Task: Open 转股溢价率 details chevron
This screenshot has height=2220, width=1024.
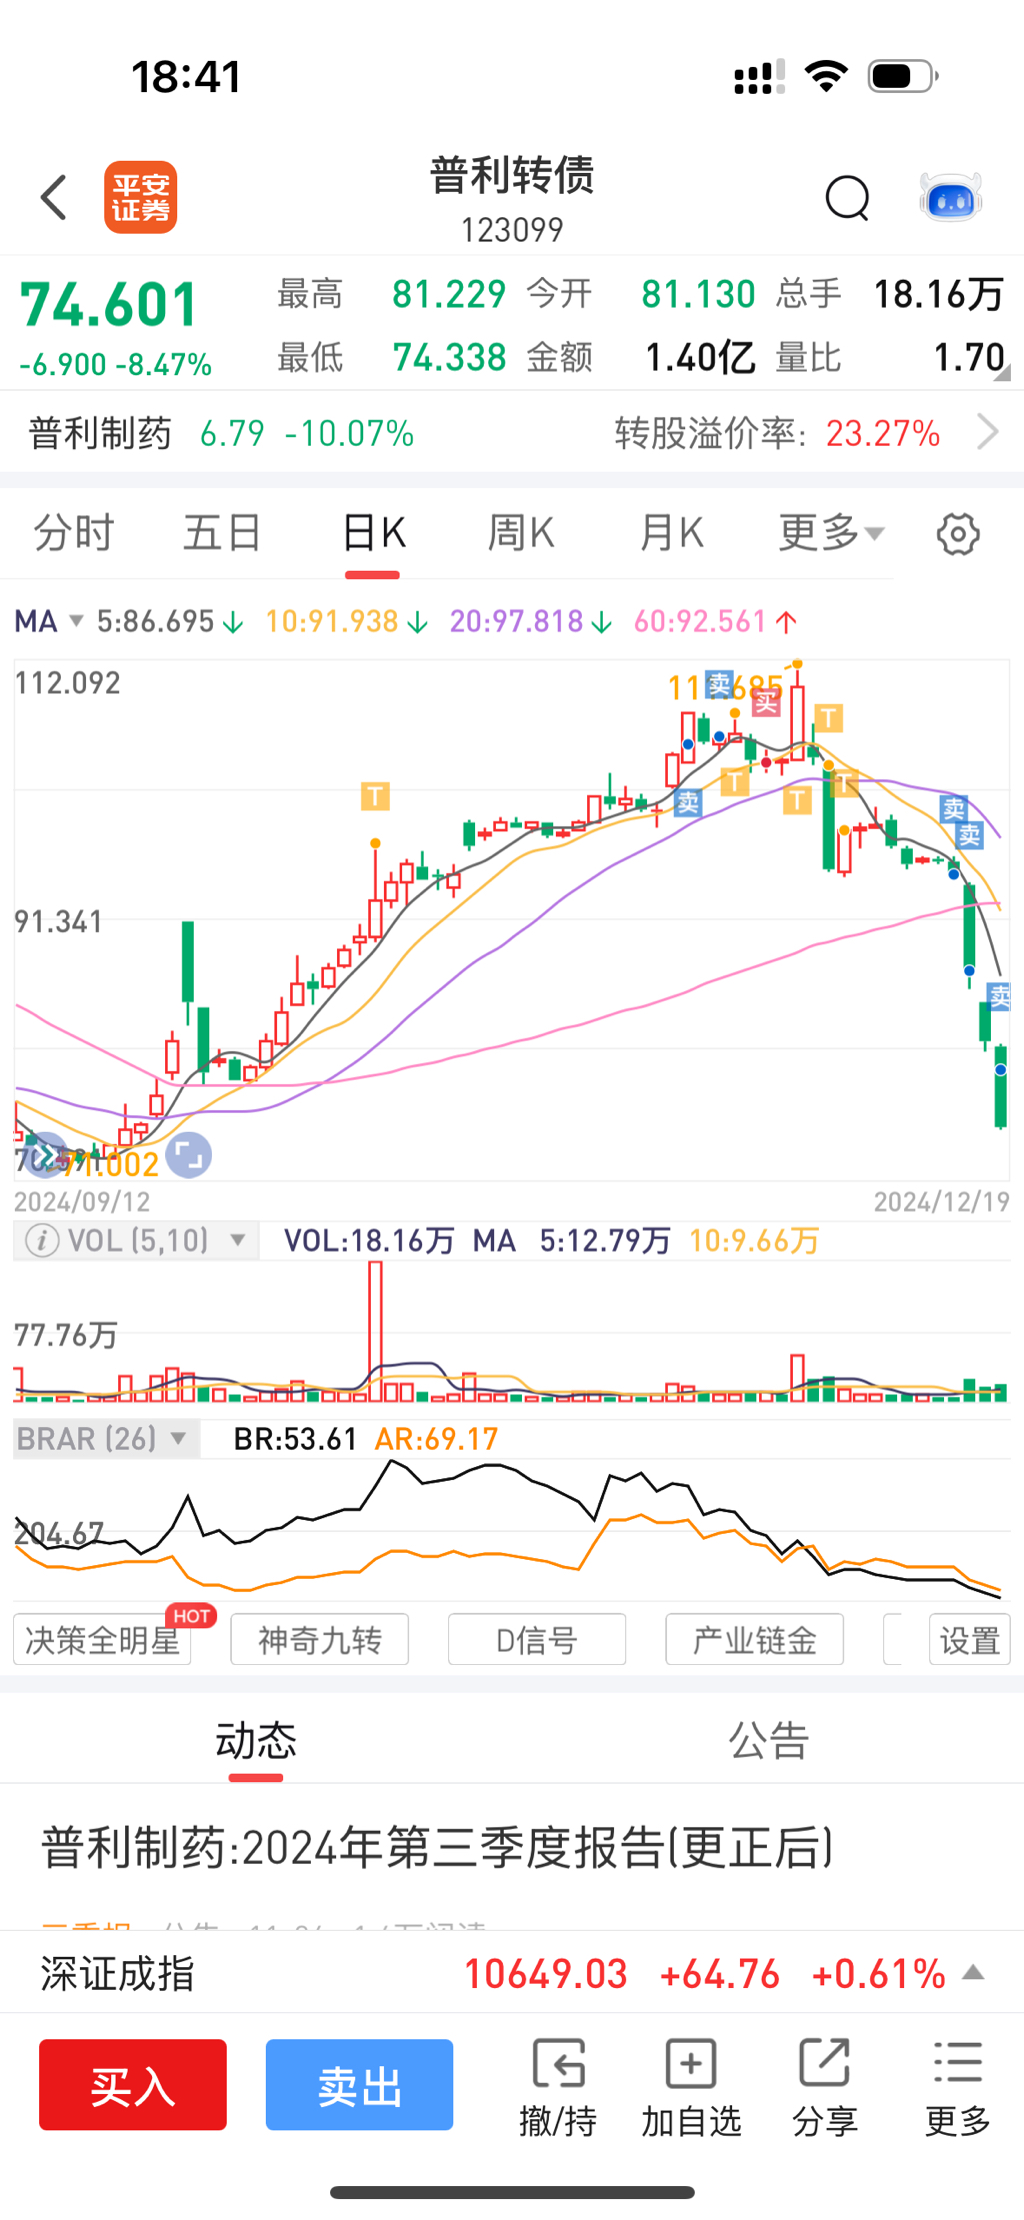Action: (x=988, y=433)
